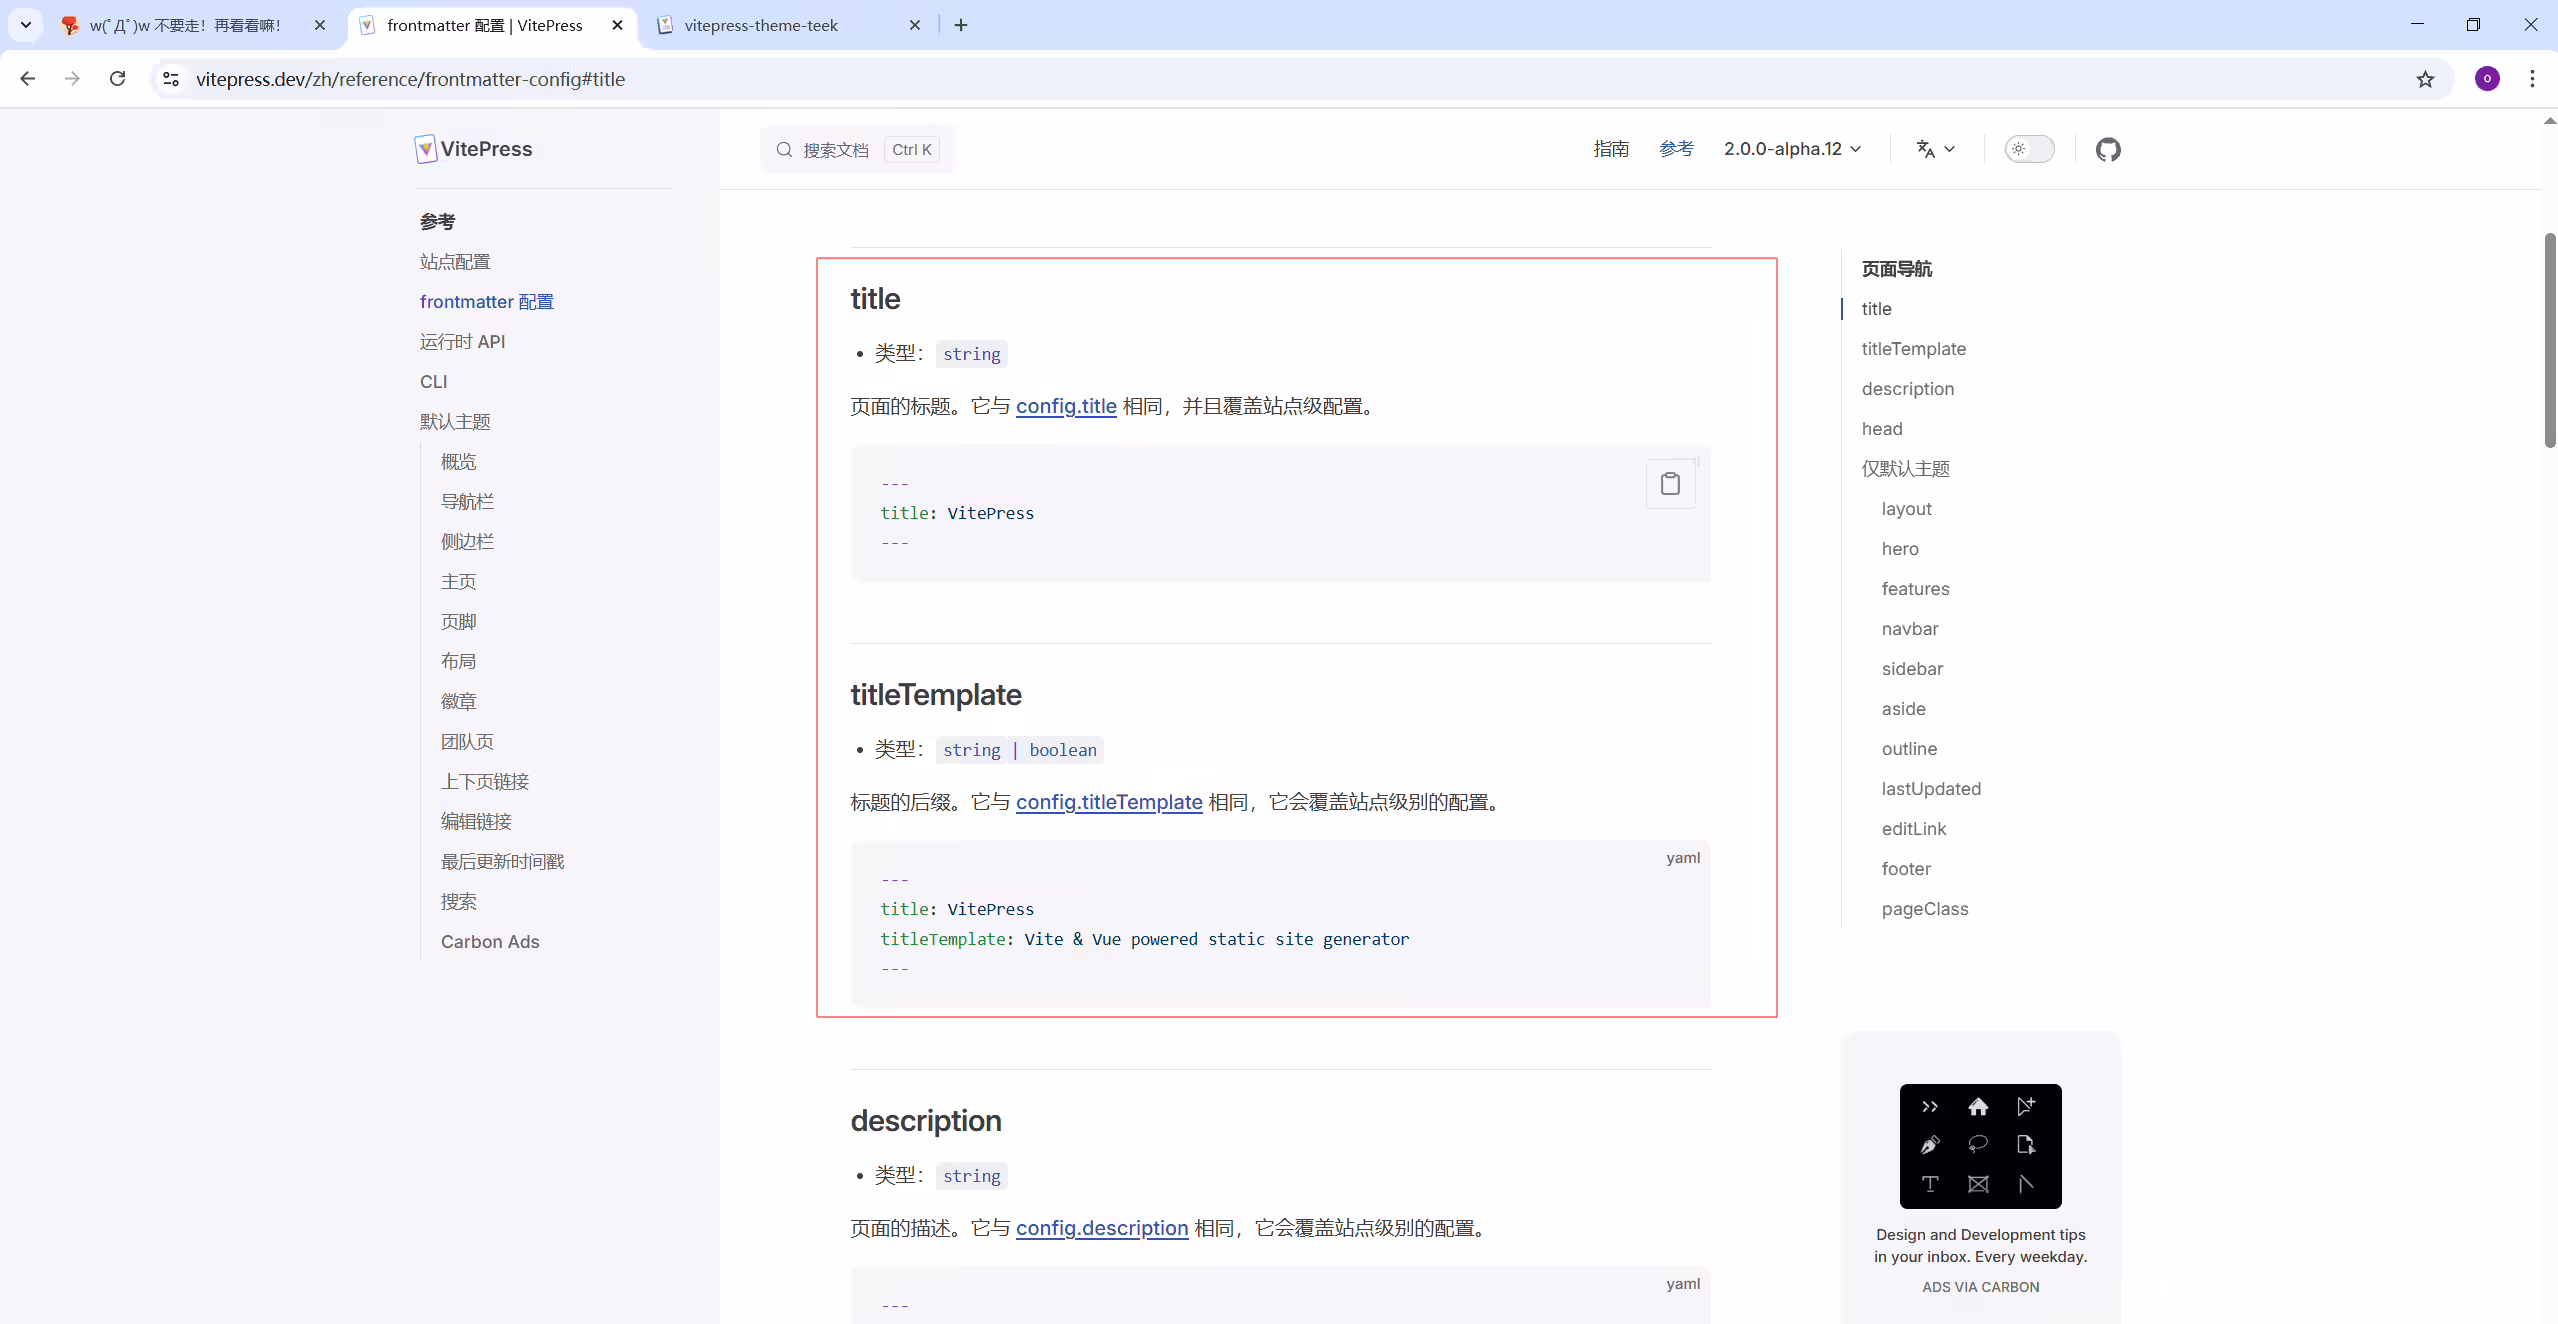The image size is (2558, 1324).
Task: Expand the tab search chevron in Chrome
Action: [x=26, y=25]
